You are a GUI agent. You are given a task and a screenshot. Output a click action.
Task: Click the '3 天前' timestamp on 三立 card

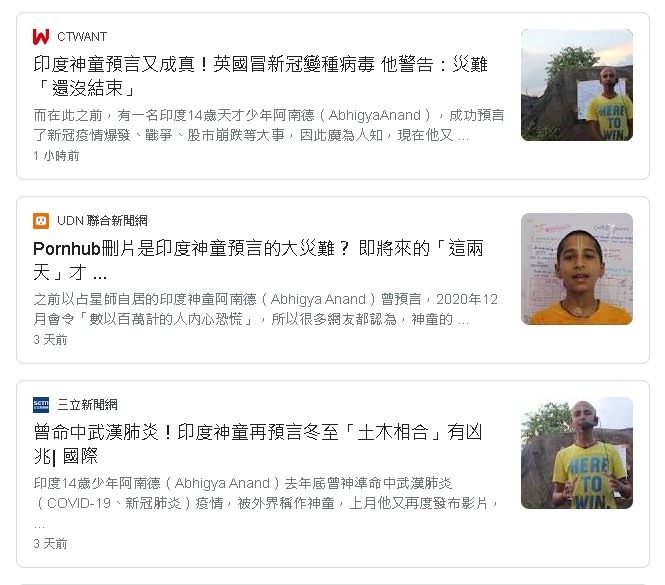pyautogui.click(x=50, y=544)
